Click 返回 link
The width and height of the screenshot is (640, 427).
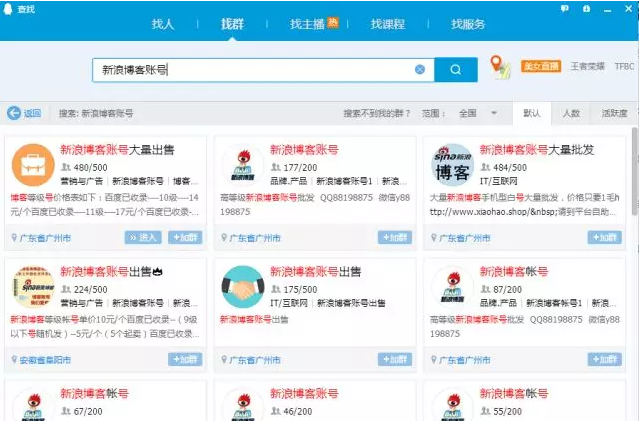point(32,113)
